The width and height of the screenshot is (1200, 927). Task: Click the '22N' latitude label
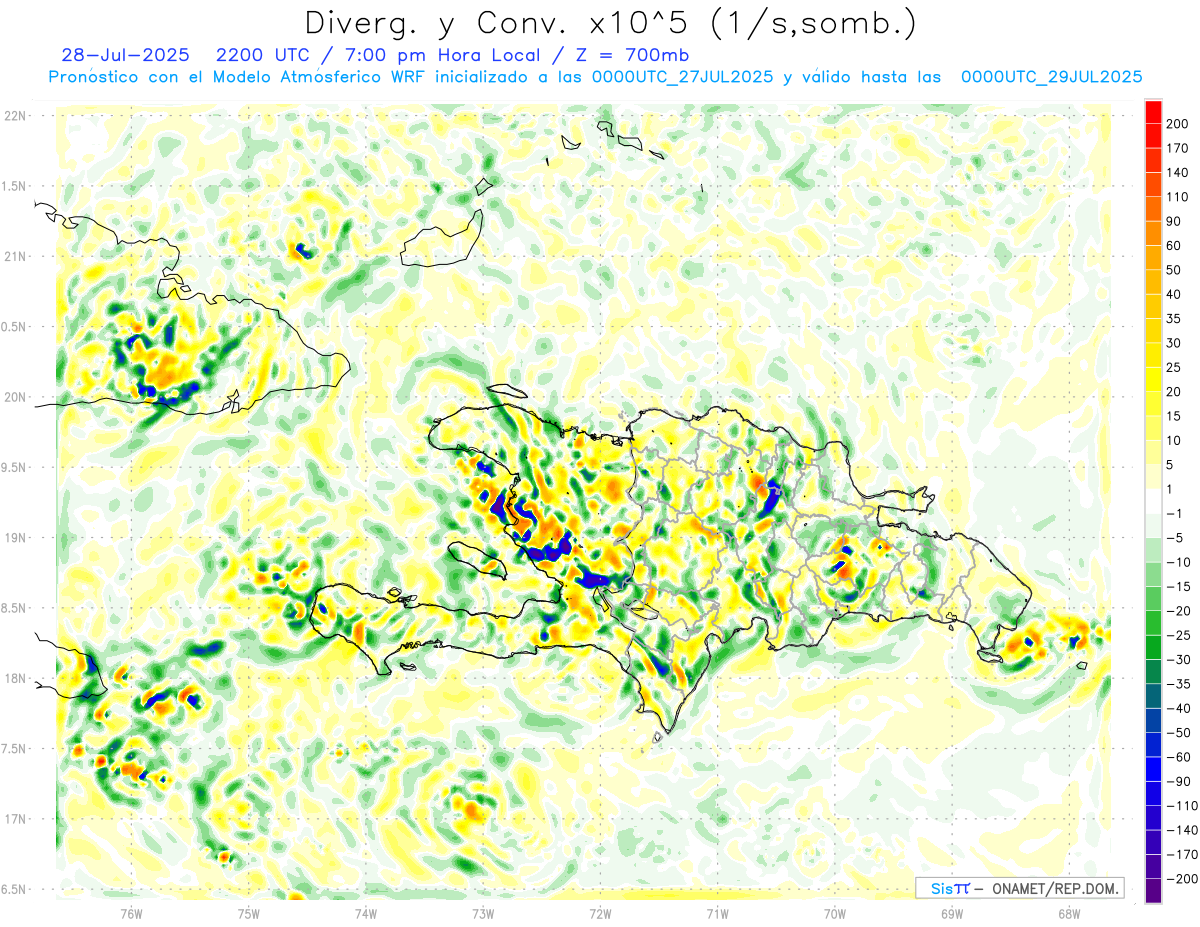(15, 116)
